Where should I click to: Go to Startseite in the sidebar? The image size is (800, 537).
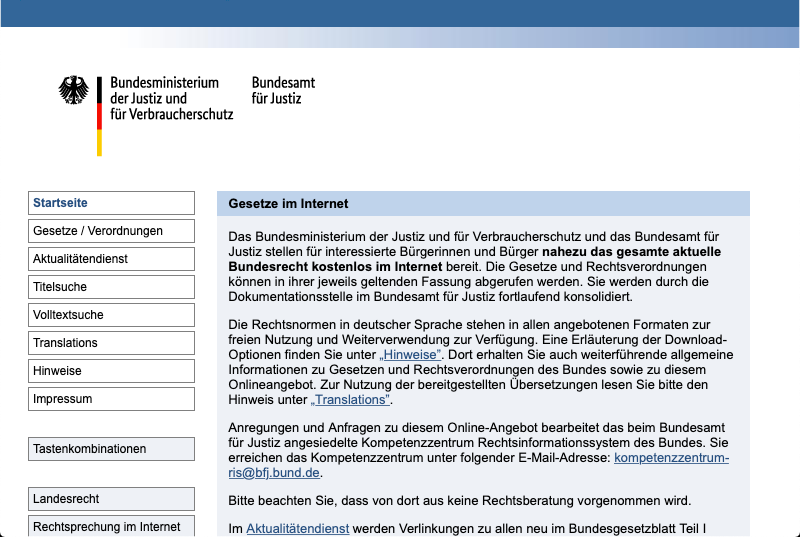(x=111, y=203)
